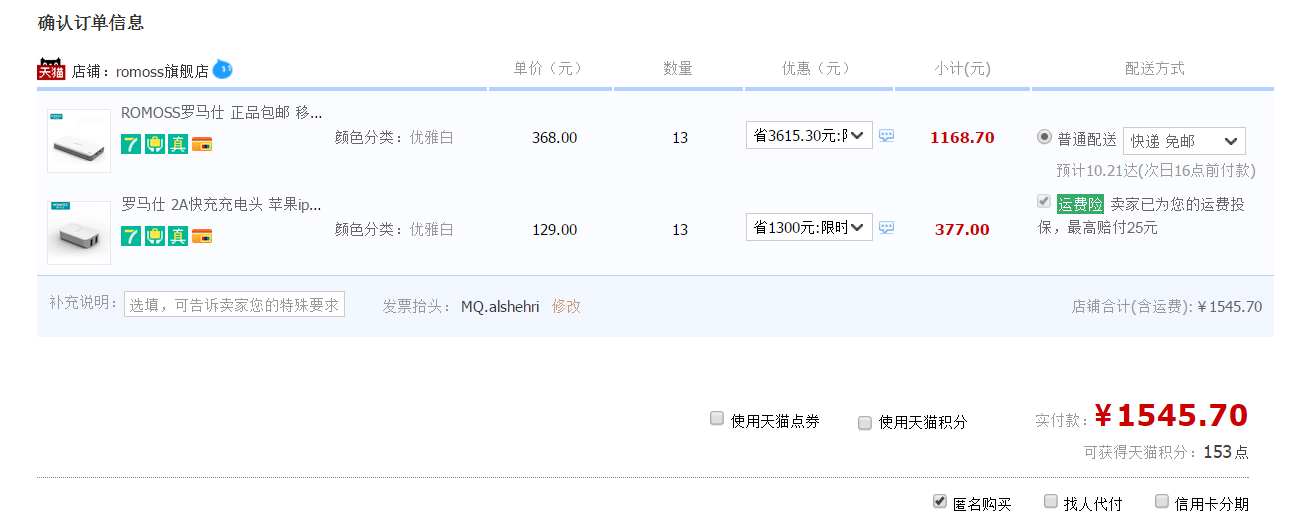Click the 补充说明 remarks input field
This screenshot has height=530, width=1306.
point(234,305)
